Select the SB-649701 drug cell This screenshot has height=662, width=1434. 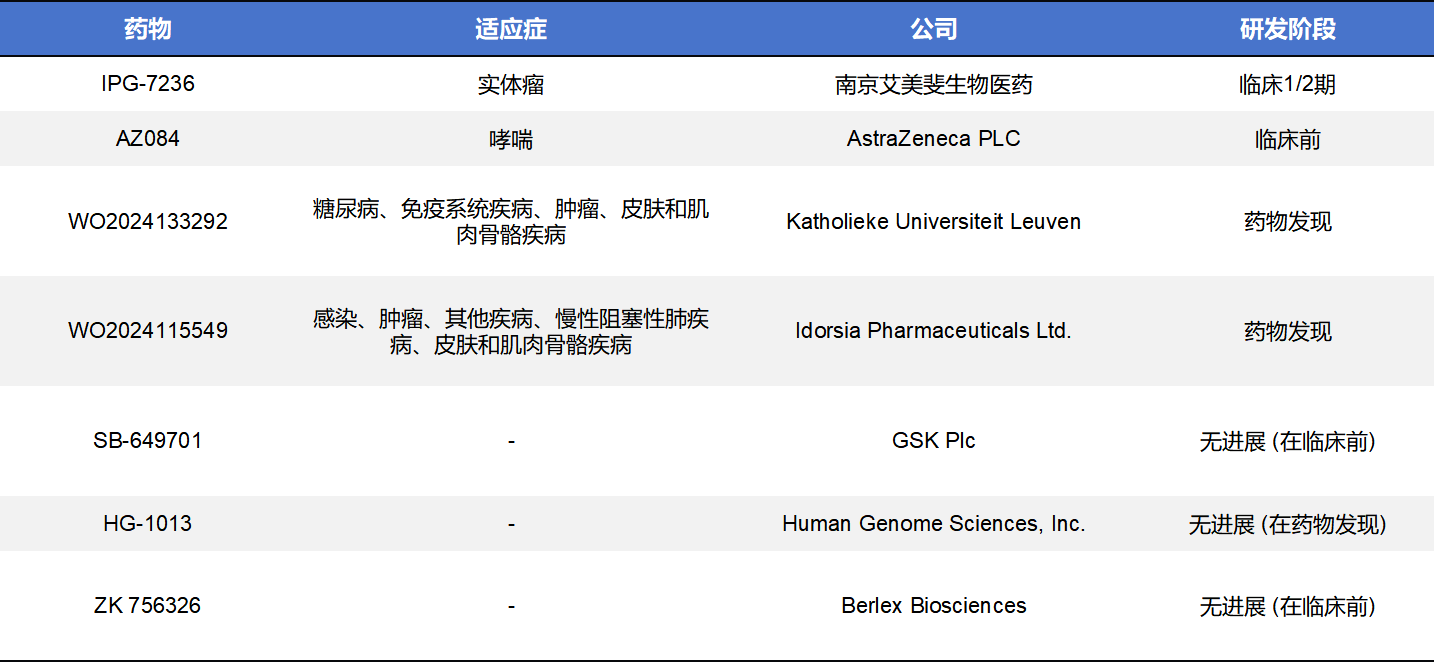click(x=148, y=441)
